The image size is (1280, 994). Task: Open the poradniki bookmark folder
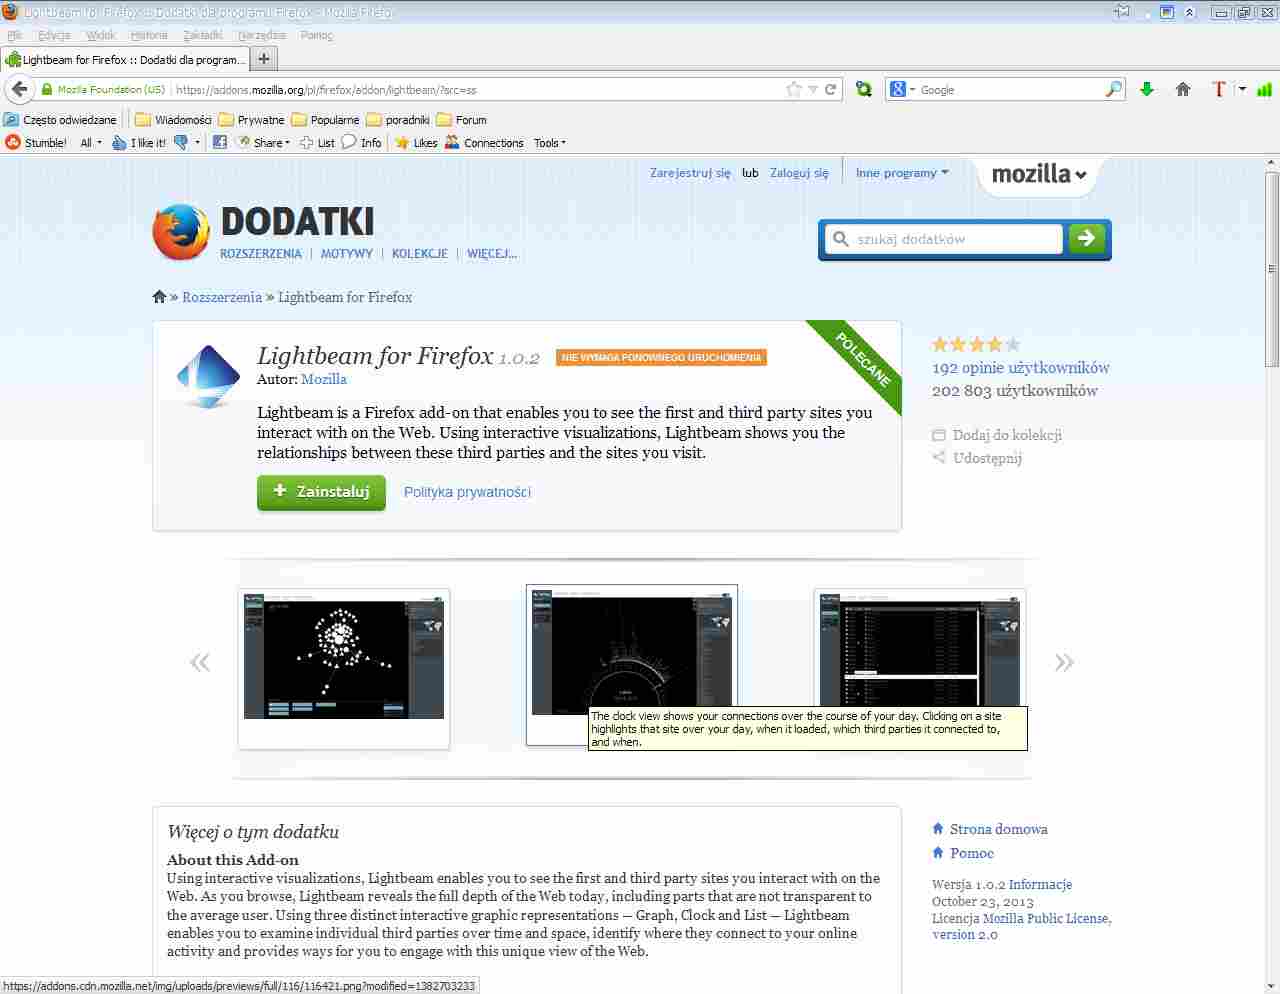coord(398,119)
